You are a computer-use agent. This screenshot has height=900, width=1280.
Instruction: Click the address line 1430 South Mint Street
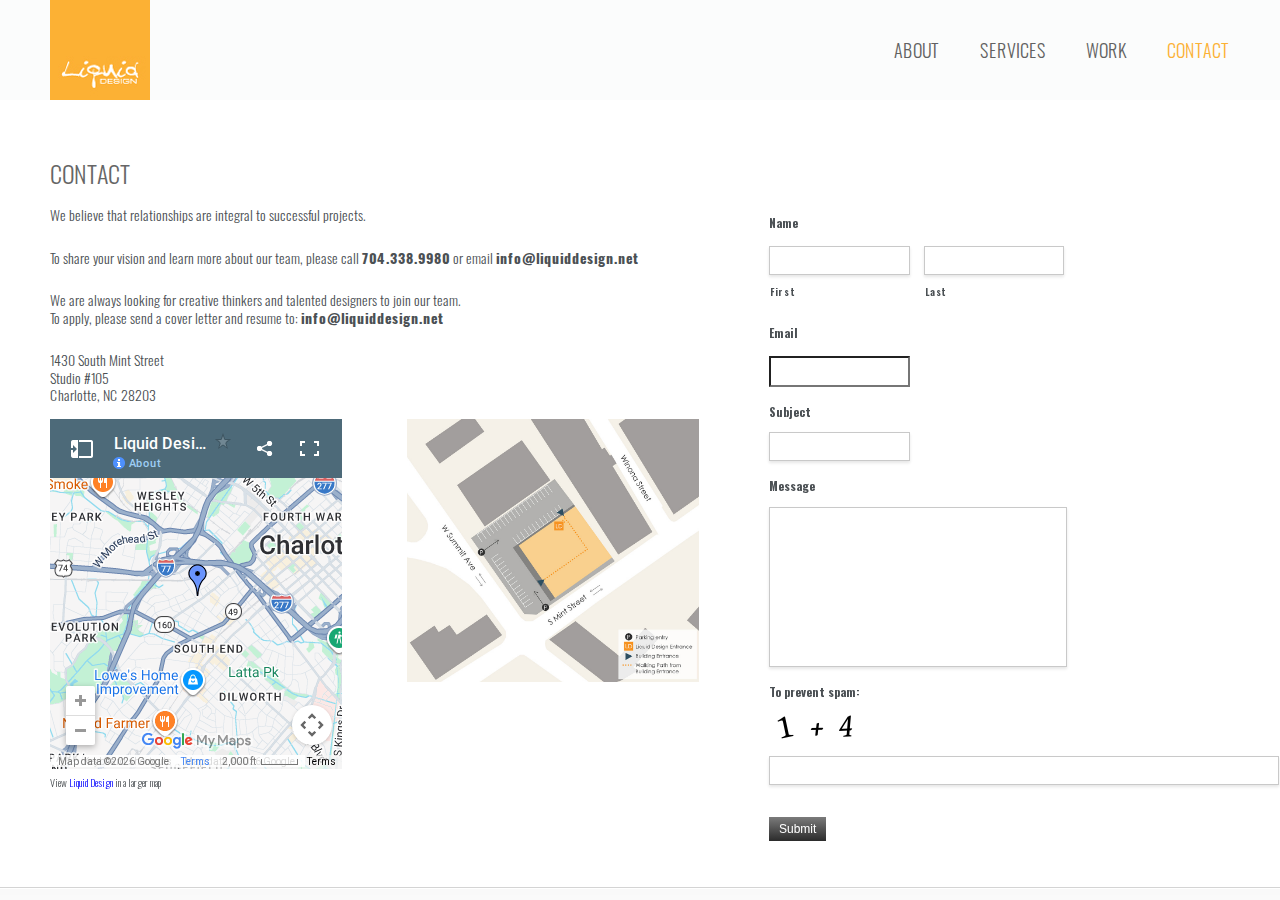click(107, 360)
